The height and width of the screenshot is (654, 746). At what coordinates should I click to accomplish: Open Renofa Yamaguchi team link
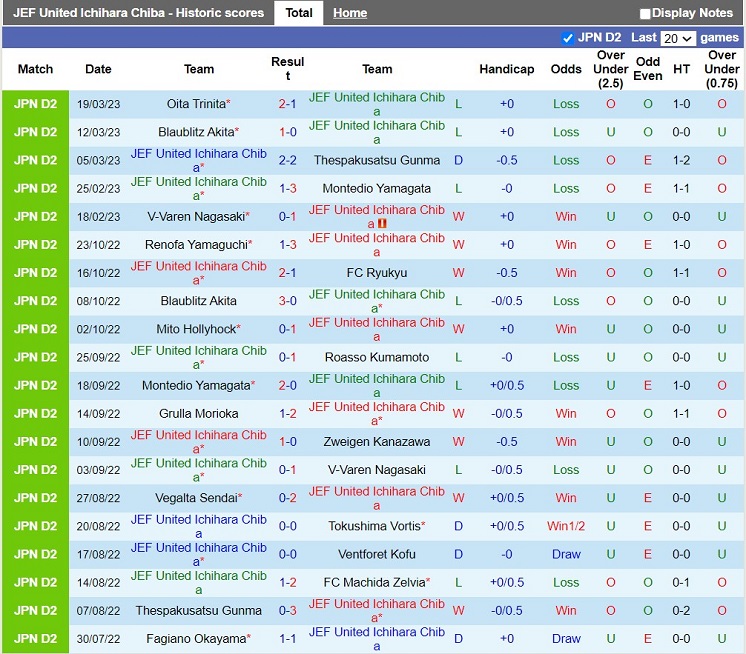click(196, 244)
